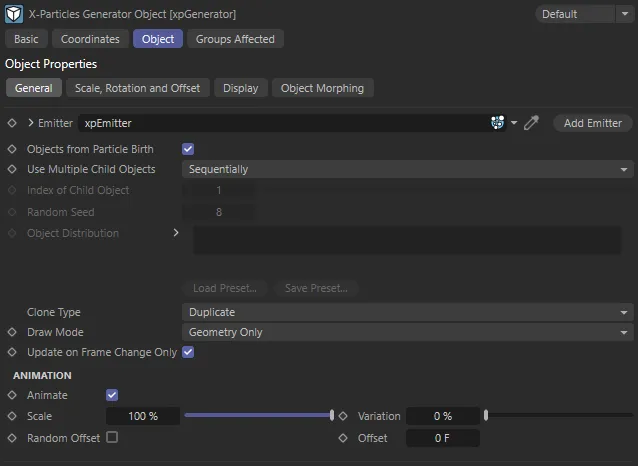Image resolution: width=638 pixels, height=466 pixels.
Task: Open the Clone Type dropdown
Action: pyautogui.click(x=408, y=312)
